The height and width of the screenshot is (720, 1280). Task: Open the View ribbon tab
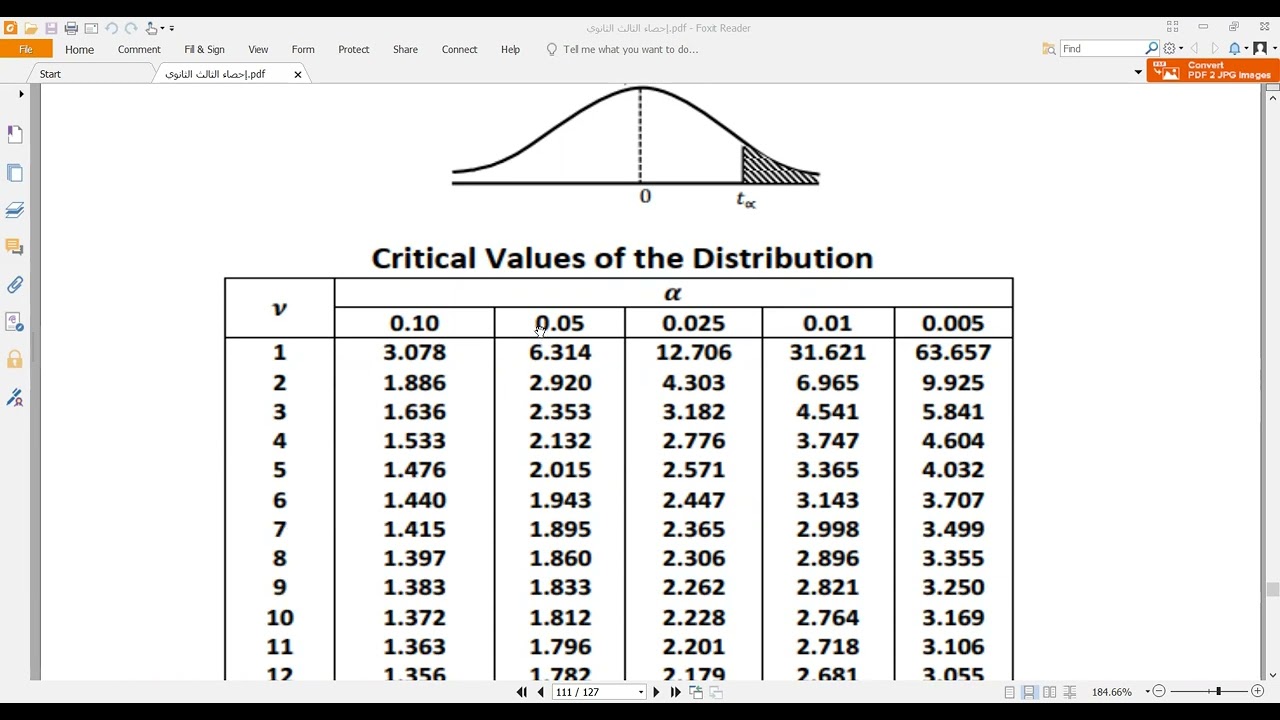tap(258, 49)
